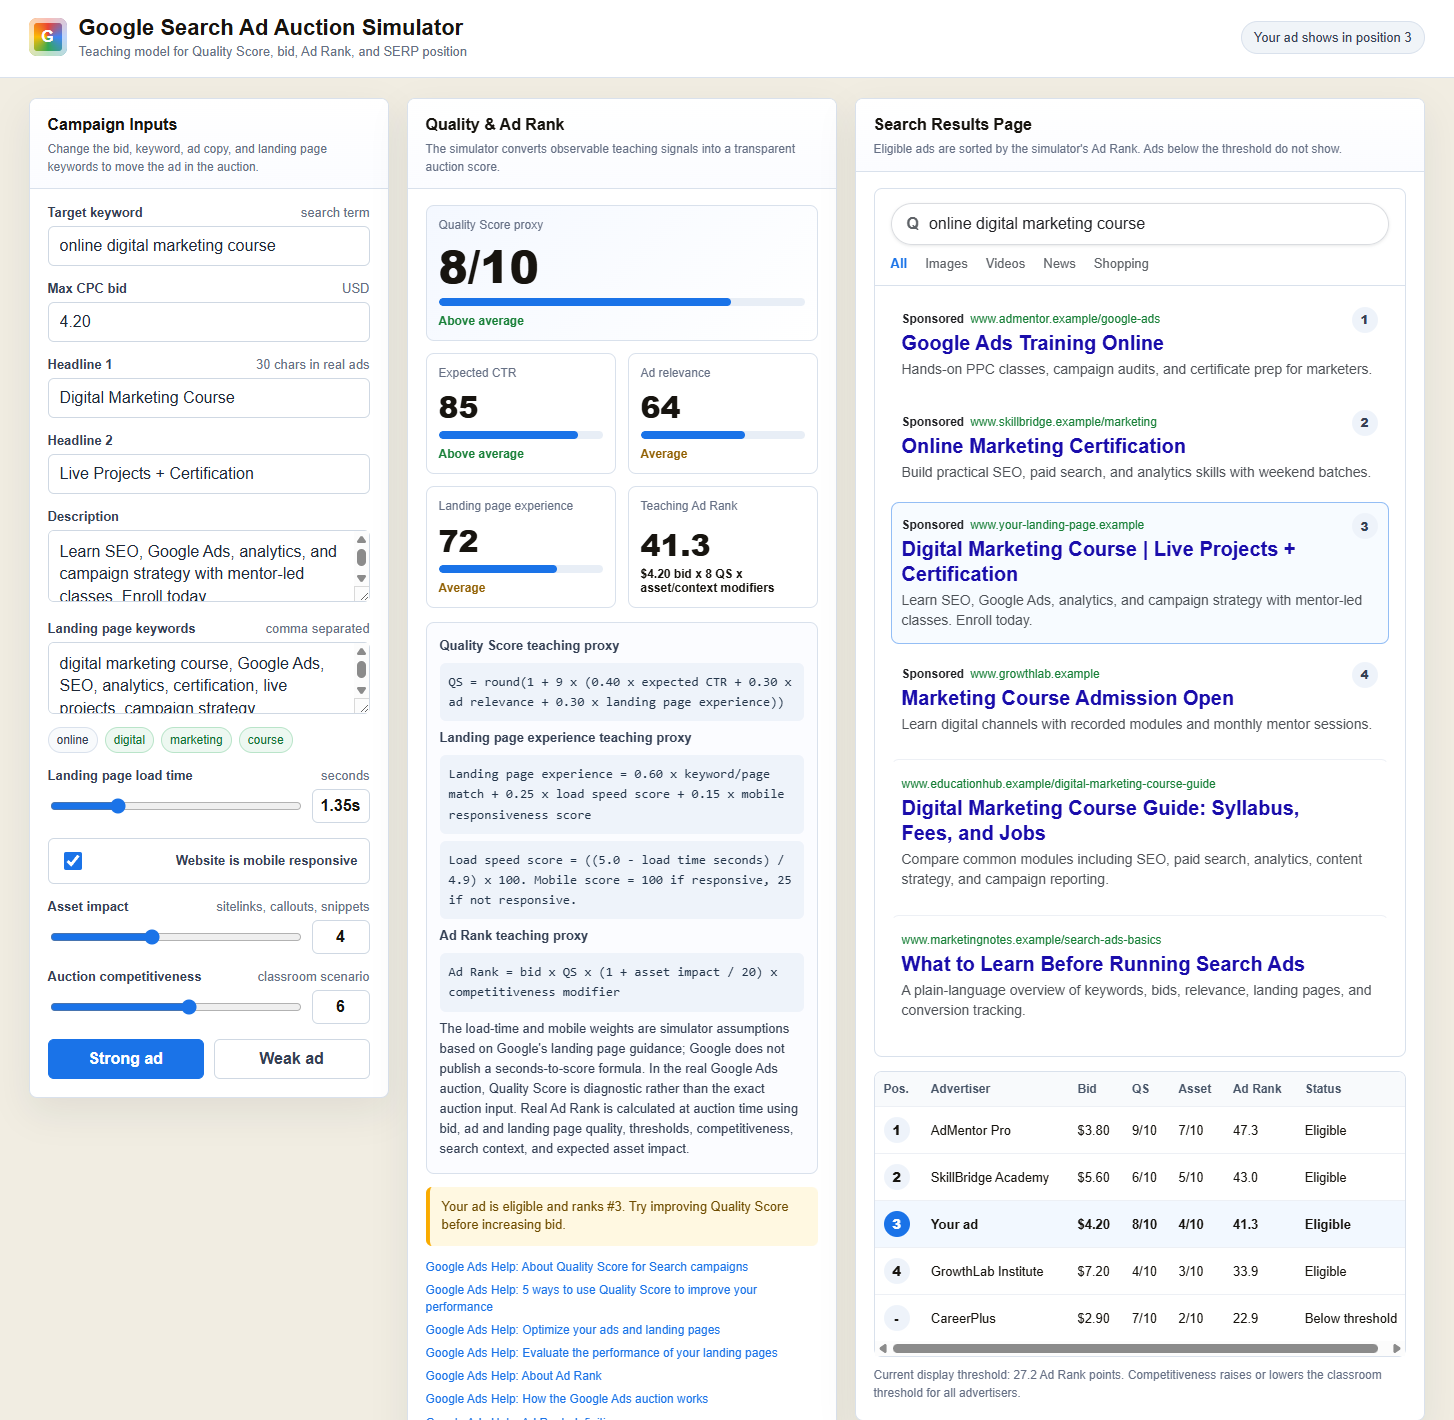Select the News tab
The height and width of the screenshot is (1420, 1454).
click(x=1059, y=264)
